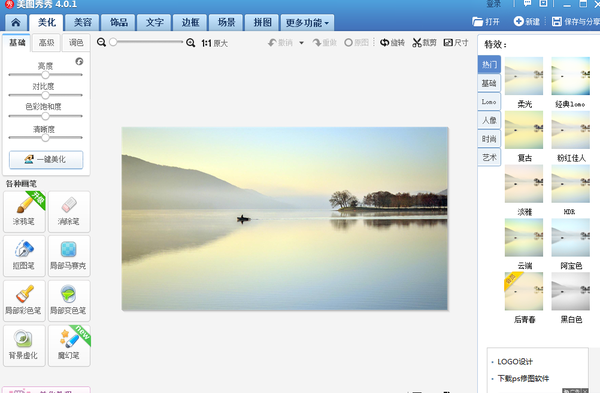
Task: Select the 涂鸦笔 doodle brush tool
Action: [x=24, y=212]
